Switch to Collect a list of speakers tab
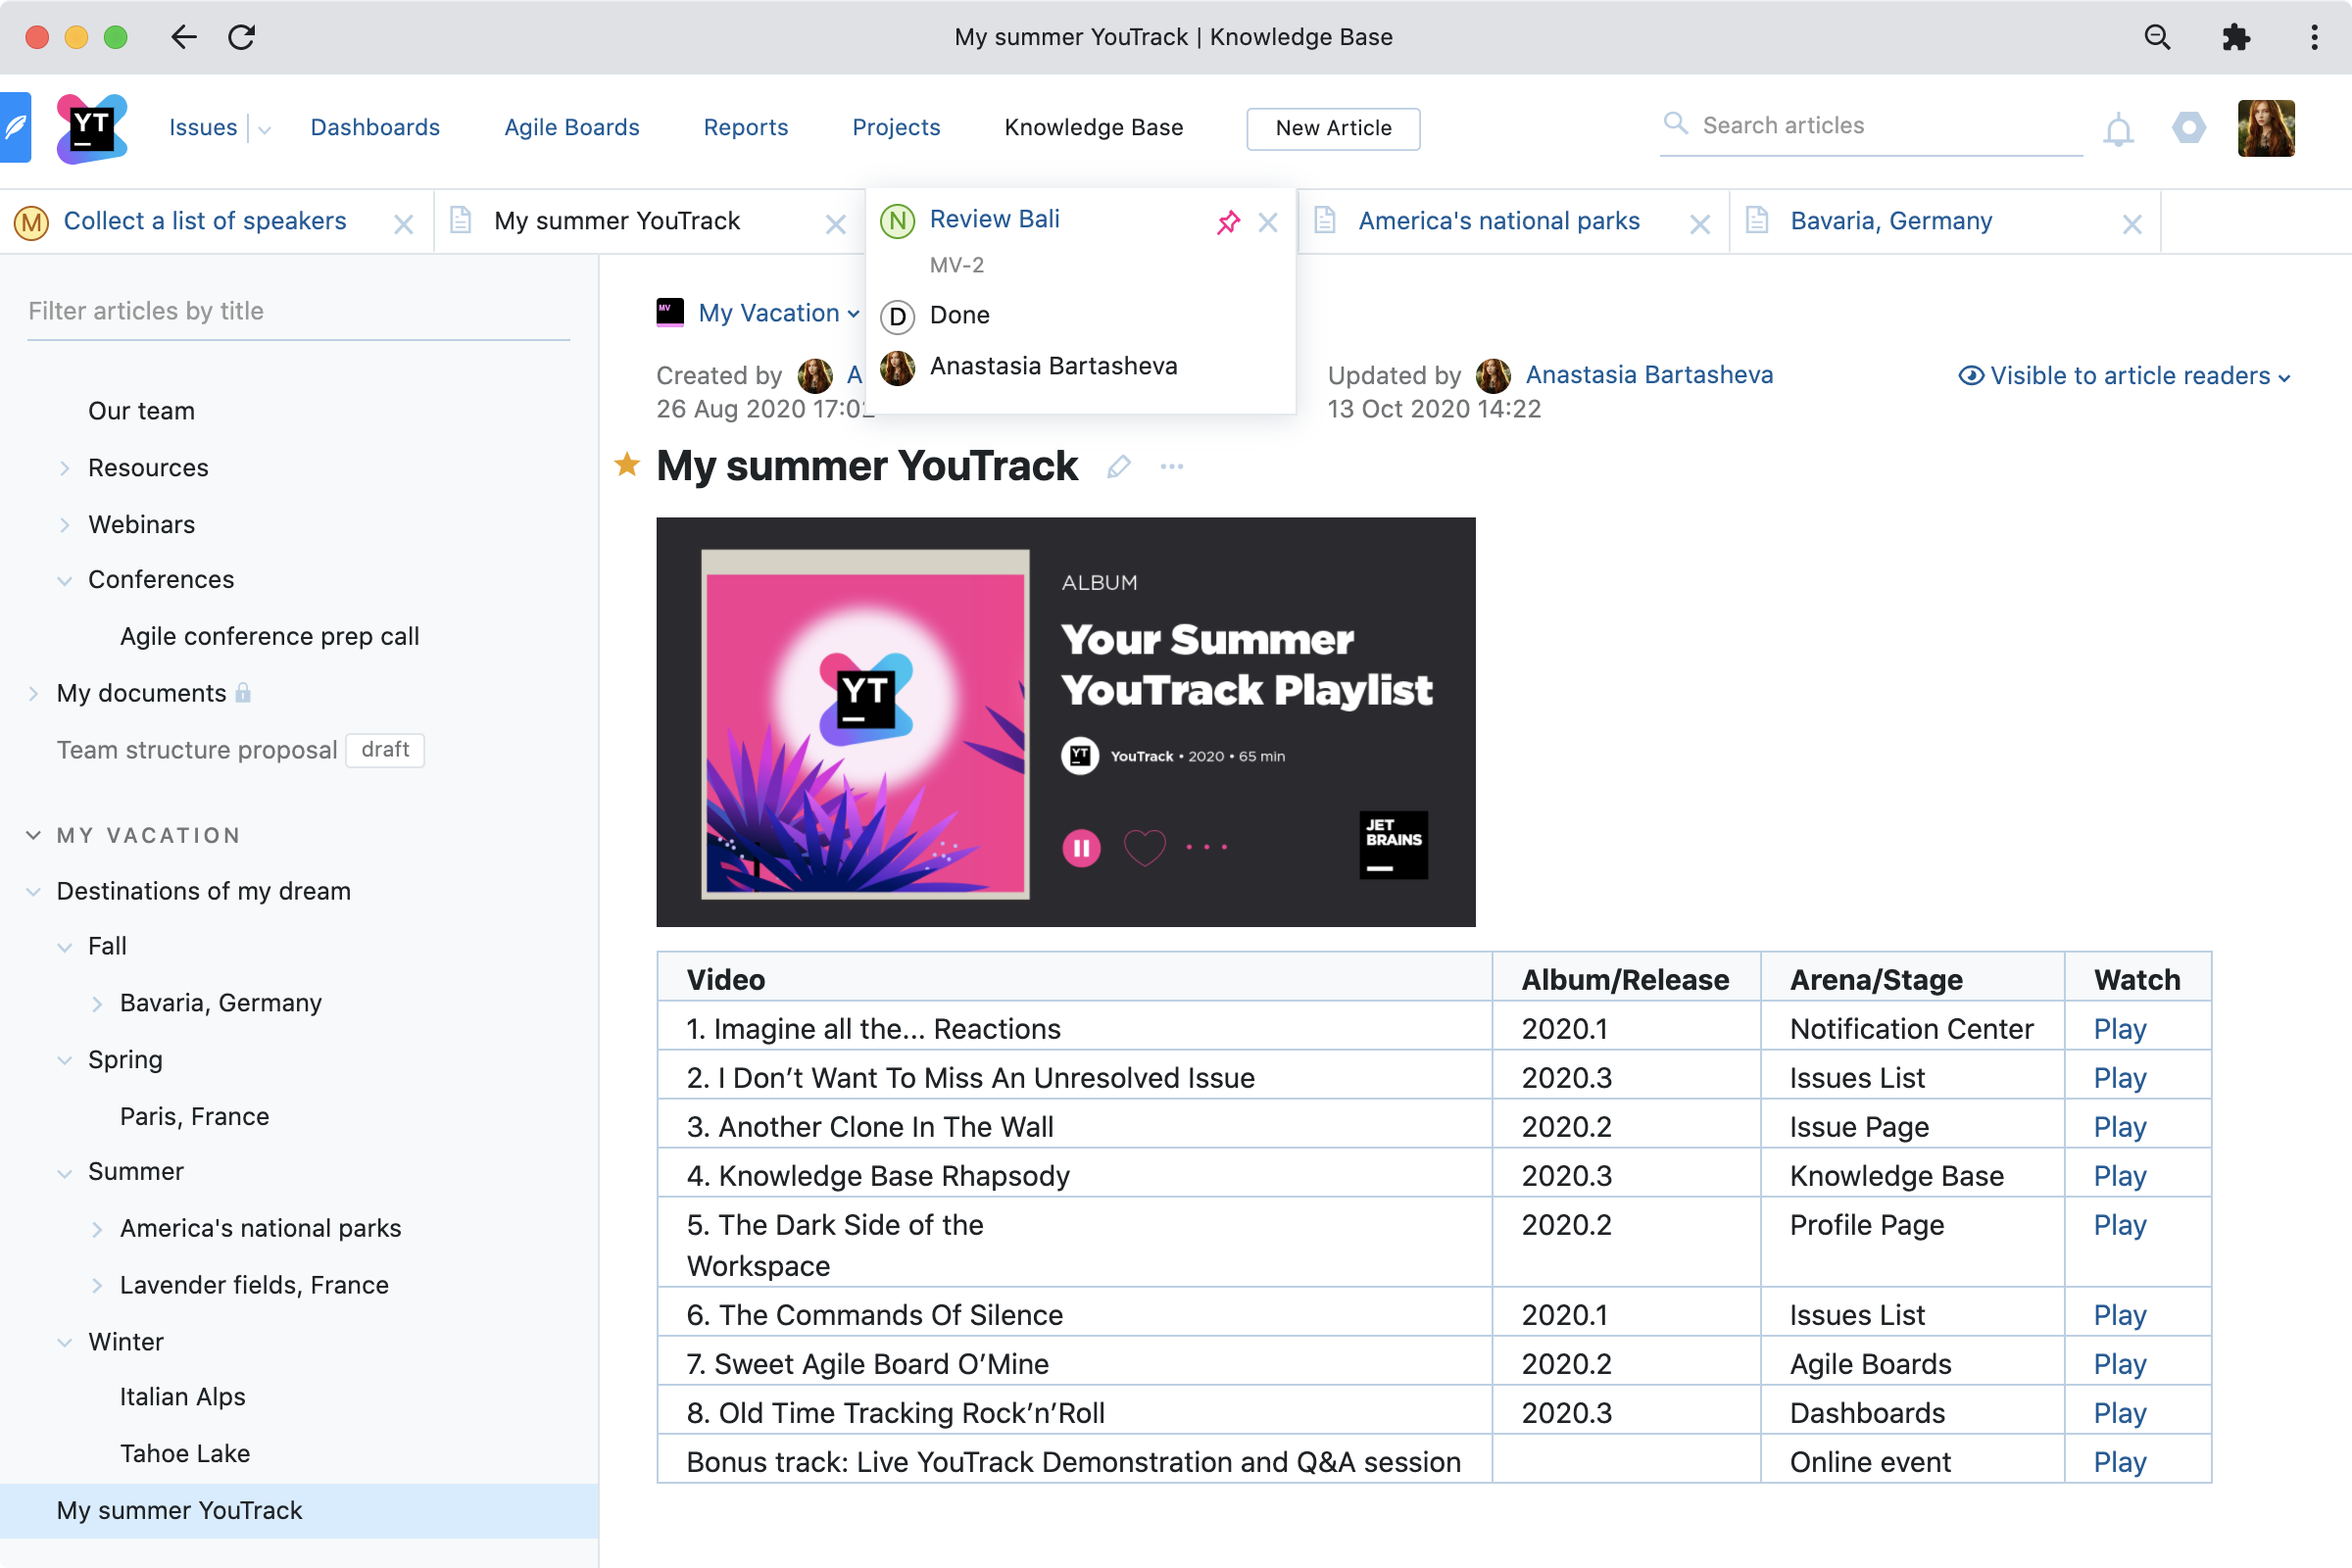The width and height of the screenshot is (2352, 1568). click(x=205, y=220)
